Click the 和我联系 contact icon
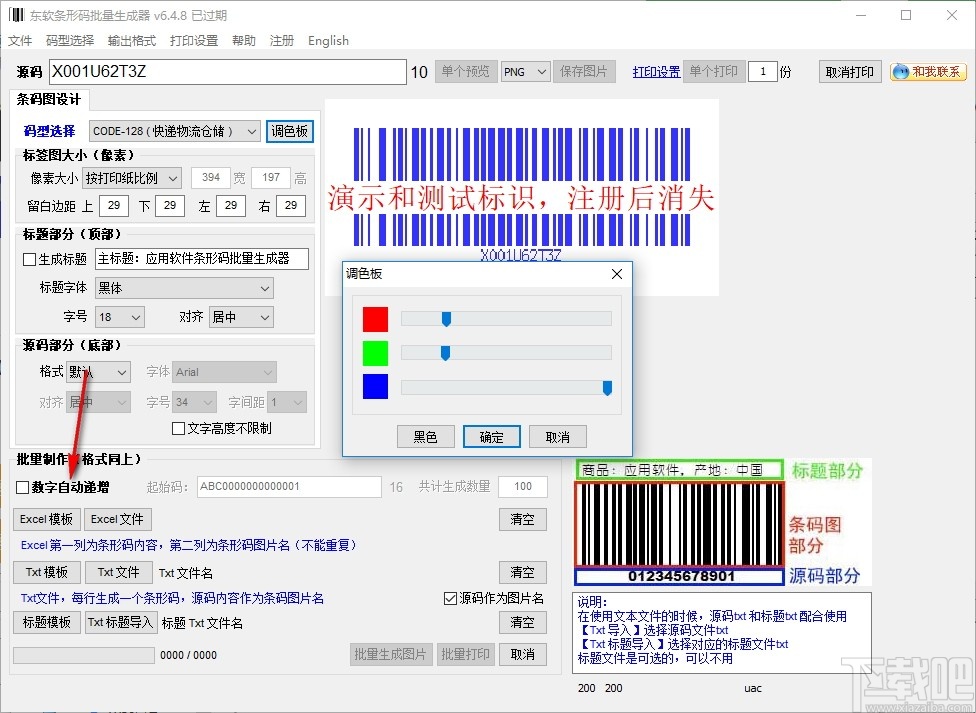Image resolution: width=976 pixels, height=713 pixels. click(927, 71)
